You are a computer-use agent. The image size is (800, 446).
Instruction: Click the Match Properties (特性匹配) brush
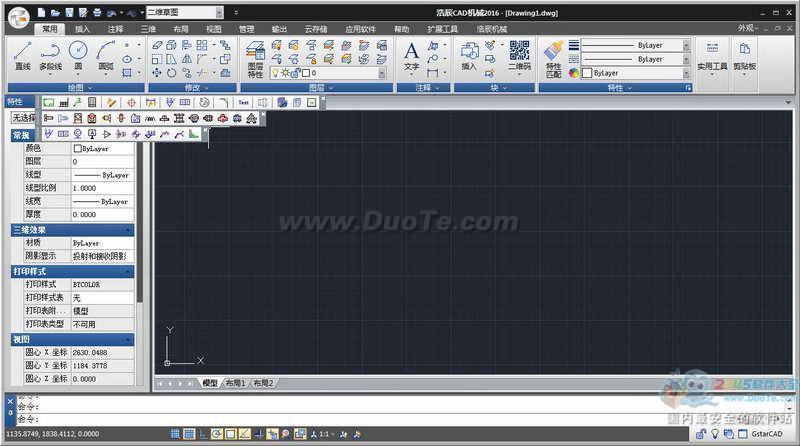554,60
